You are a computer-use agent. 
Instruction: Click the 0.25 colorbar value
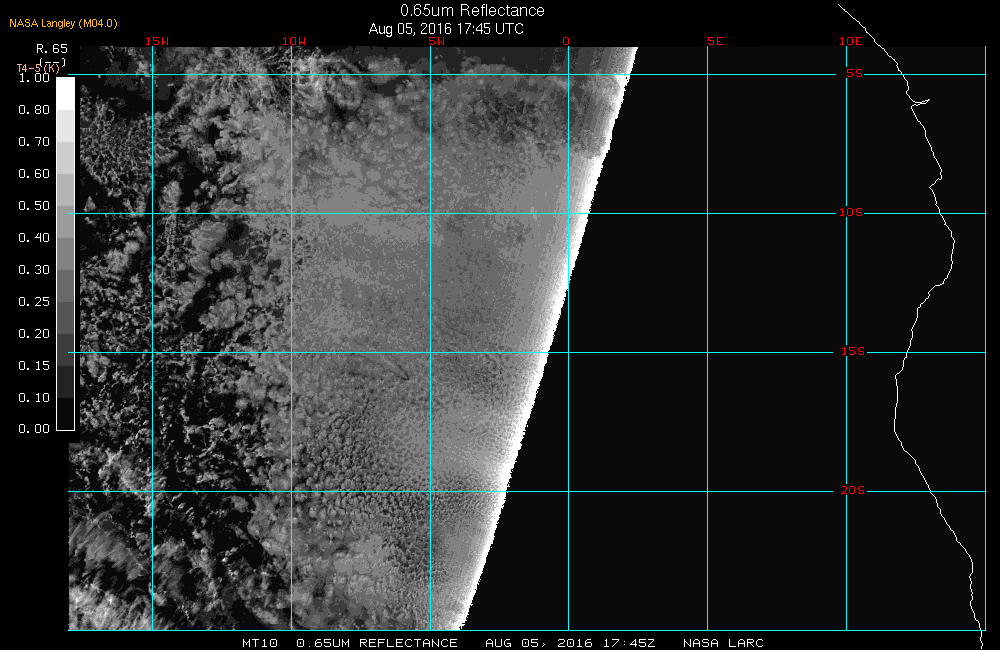(34, 301)
